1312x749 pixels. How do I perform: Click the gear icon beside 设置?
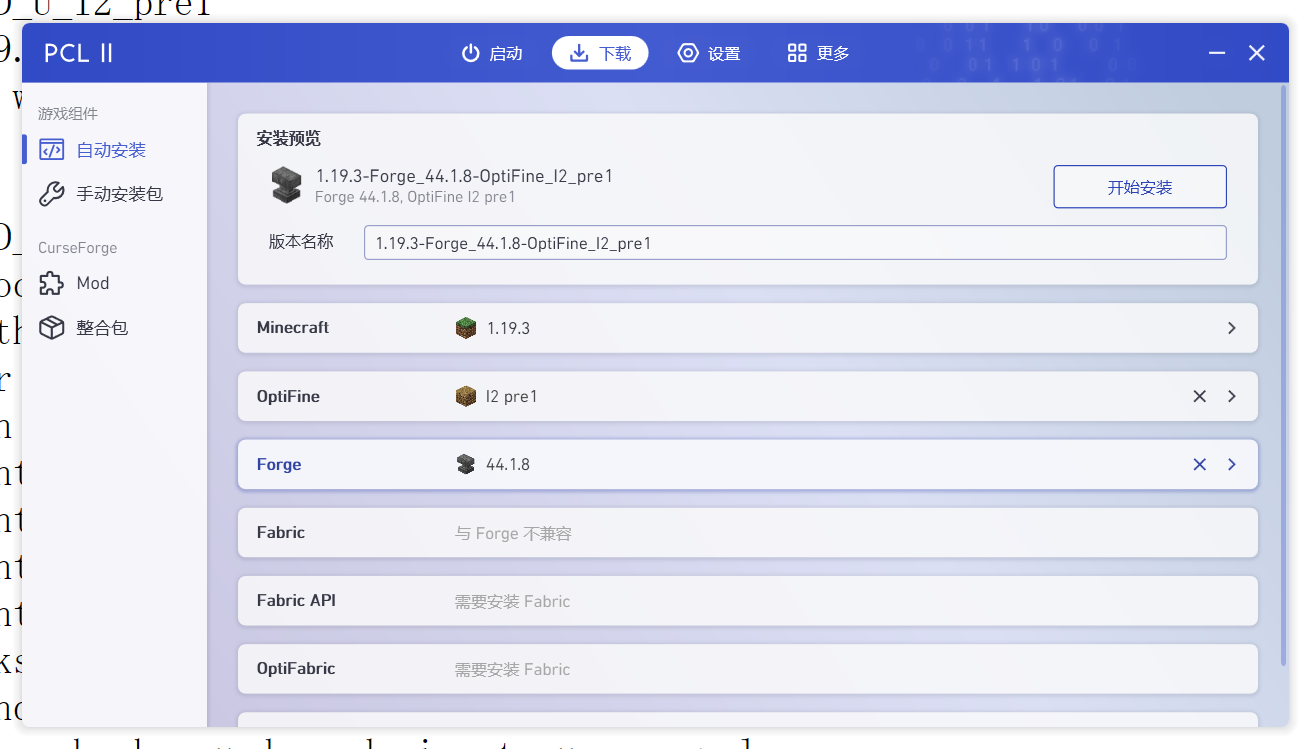coord(688,53)
